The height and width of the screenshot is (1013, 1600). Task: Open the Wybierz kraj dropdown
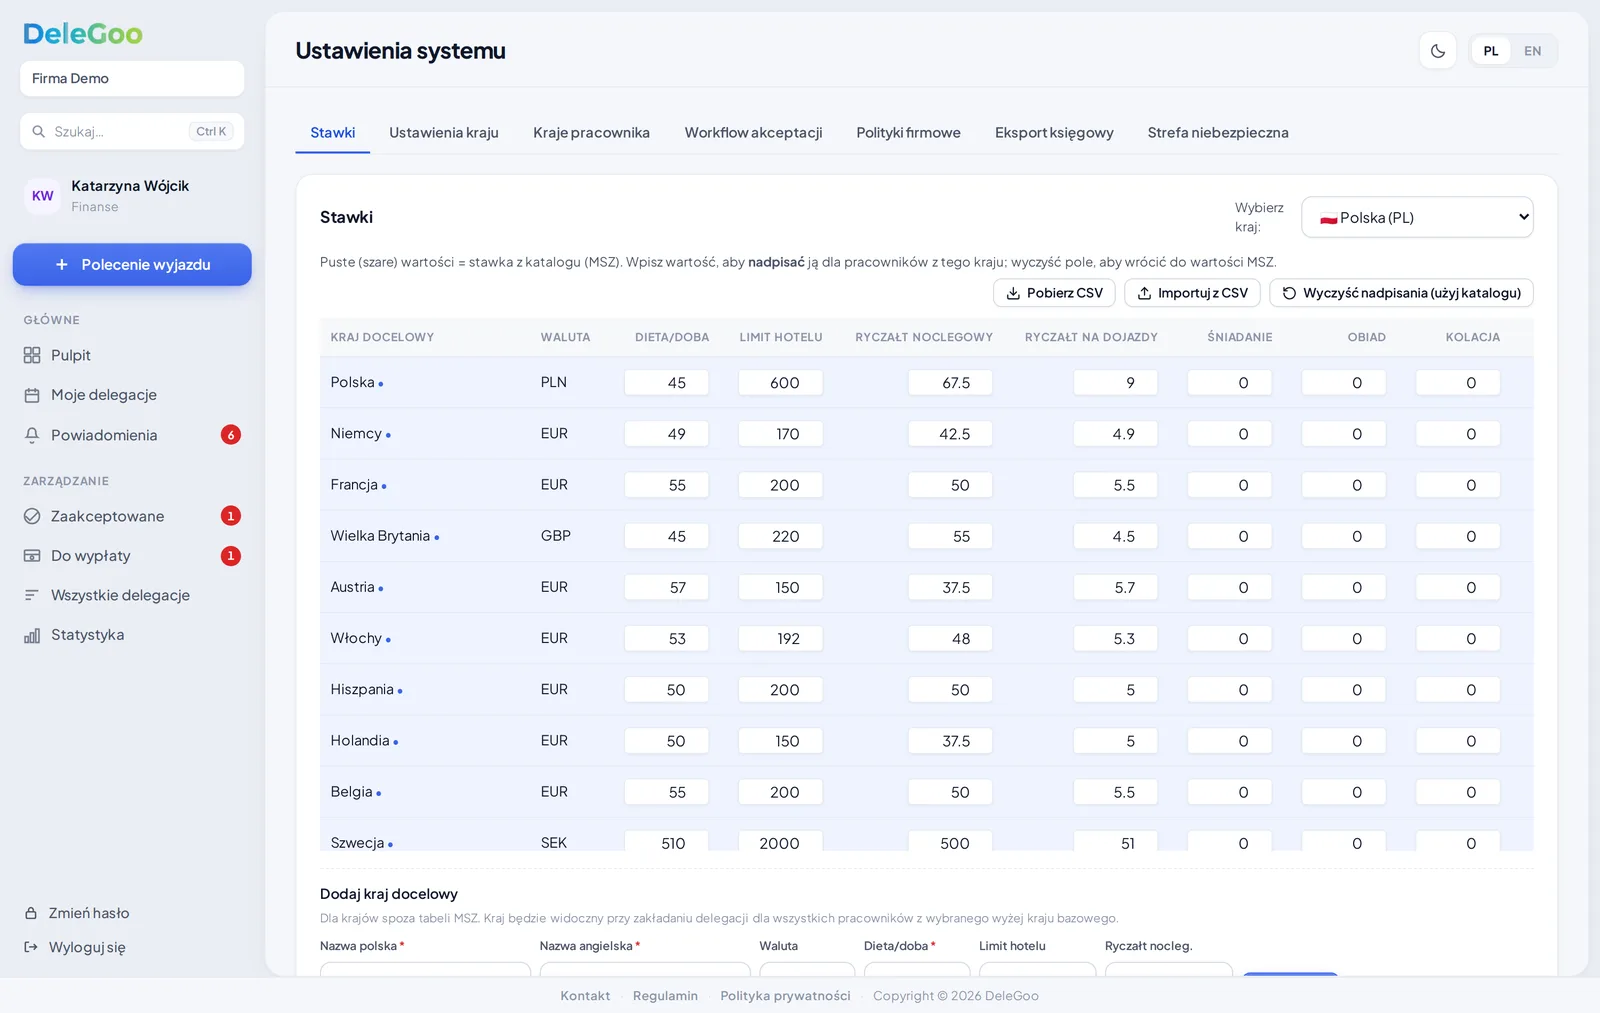1417,217
